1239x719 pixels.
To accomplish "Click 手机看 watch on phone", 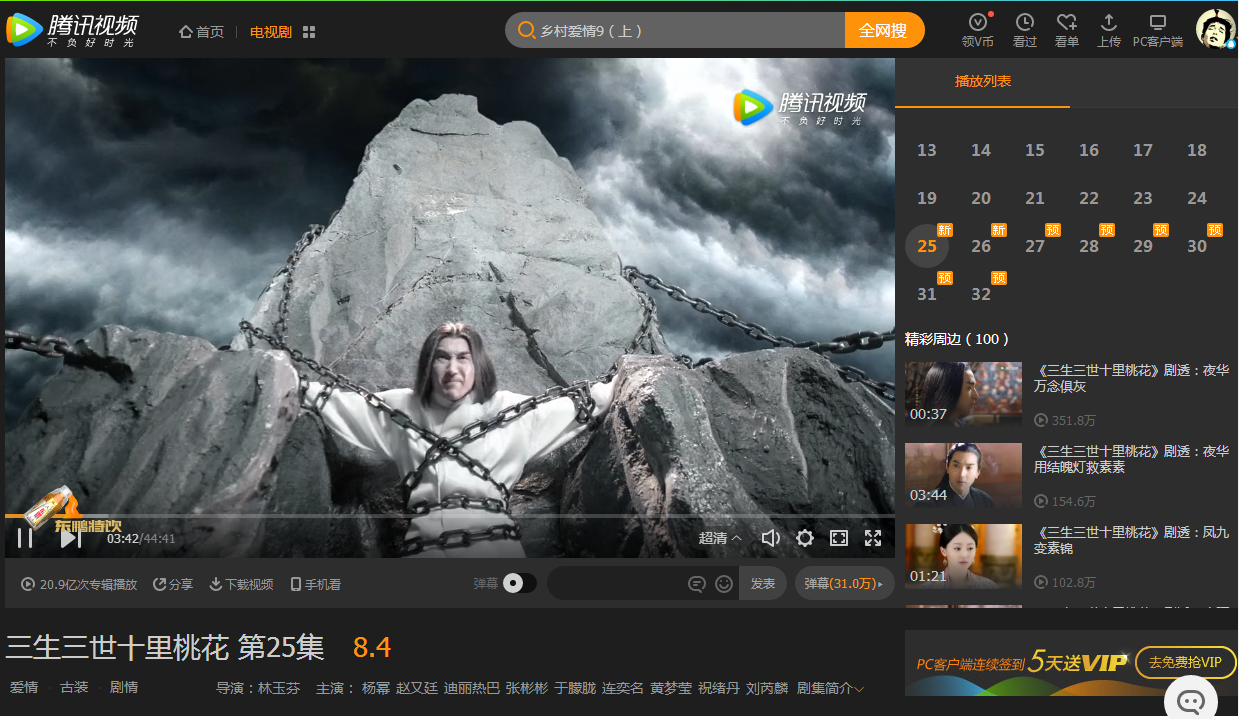I will tap(316, 584).
